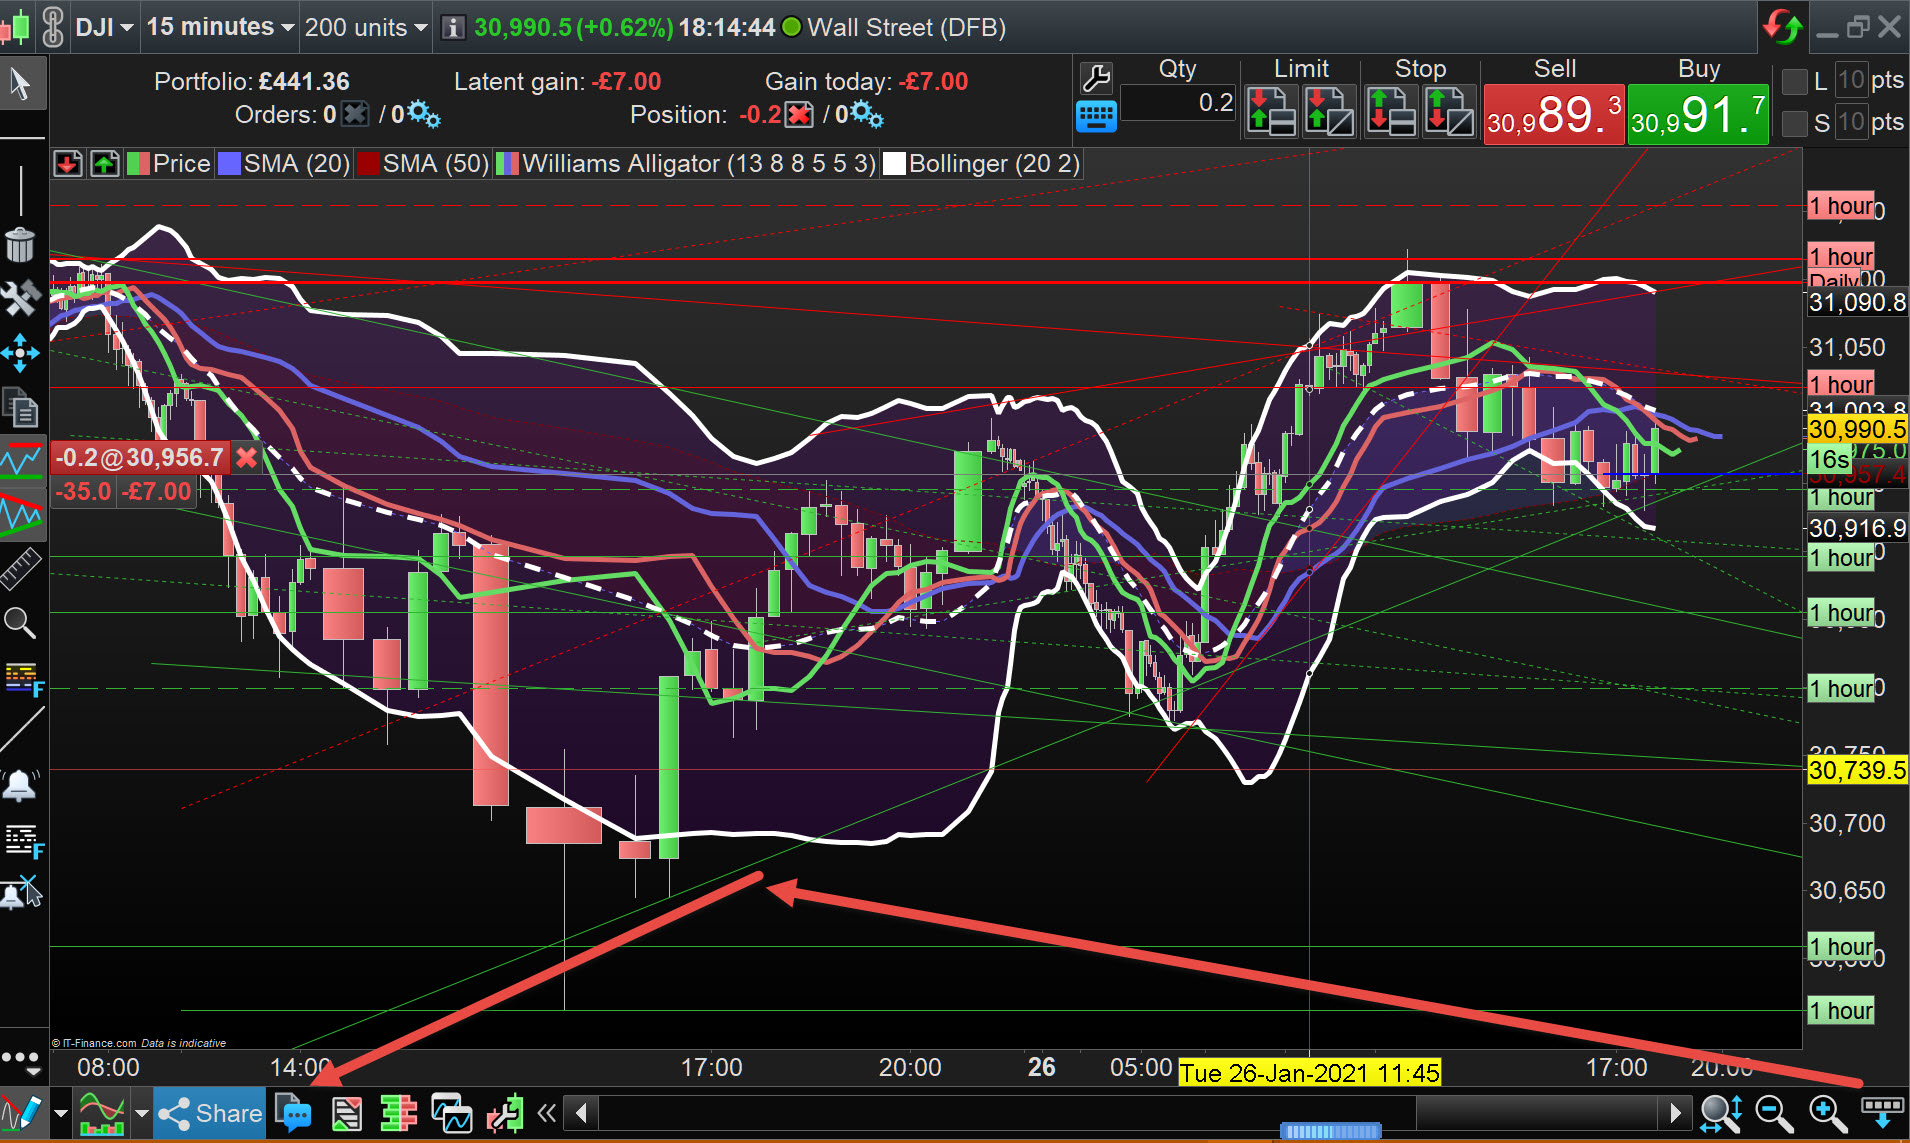Click the L 10 pts input field
The image size is (1910, 1143).
[x=1851, y=80]
